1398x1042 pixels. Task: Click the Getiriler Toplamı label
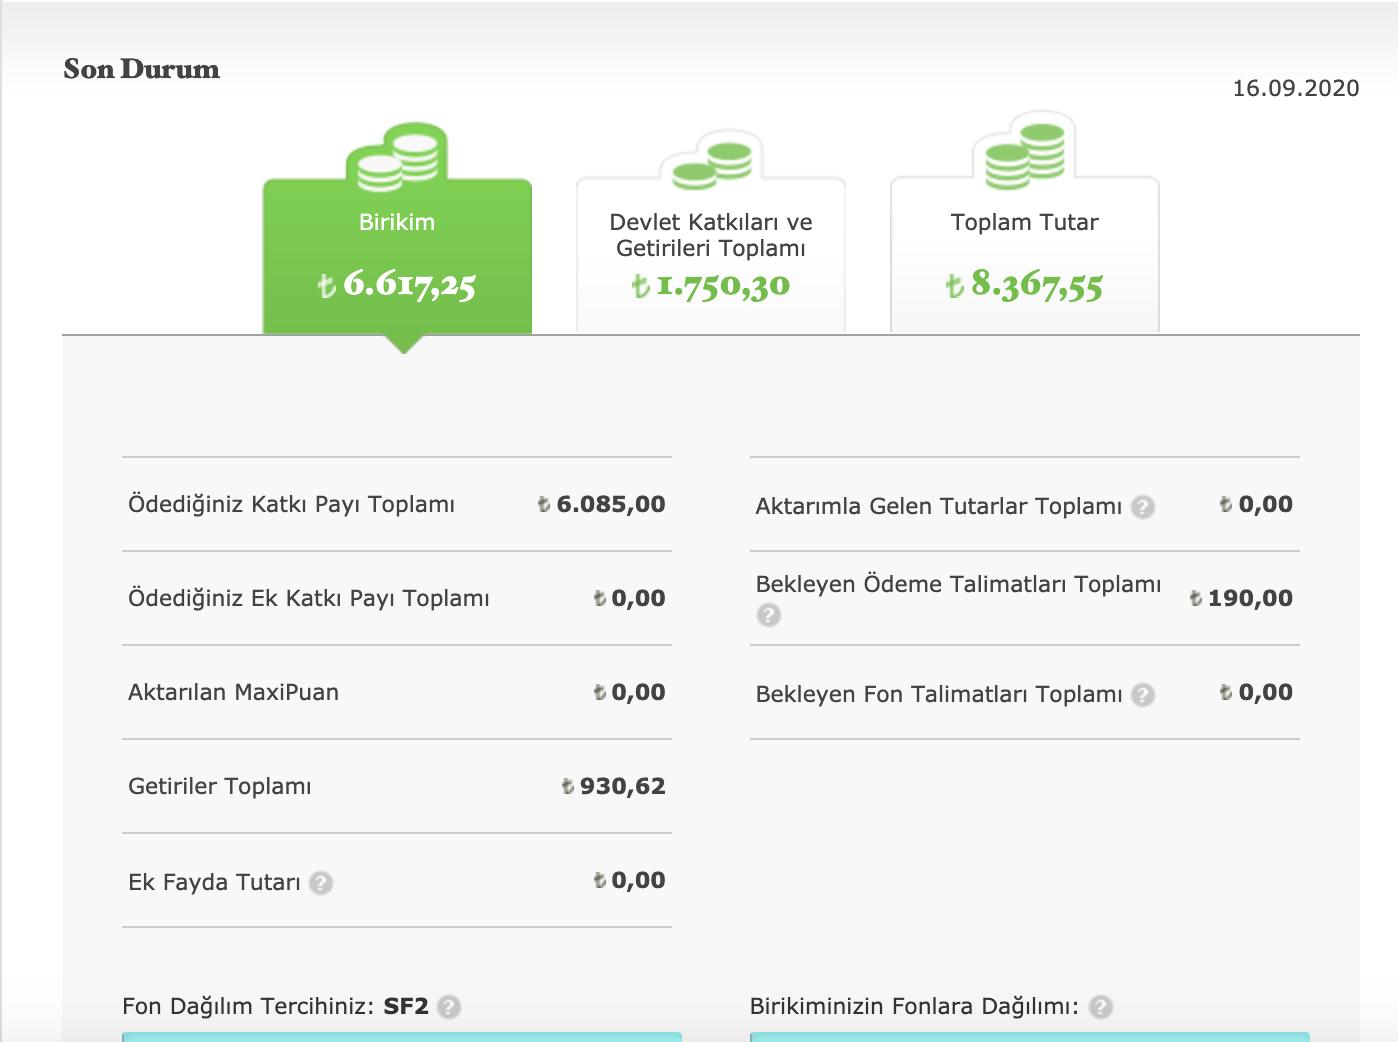point(220,786)
